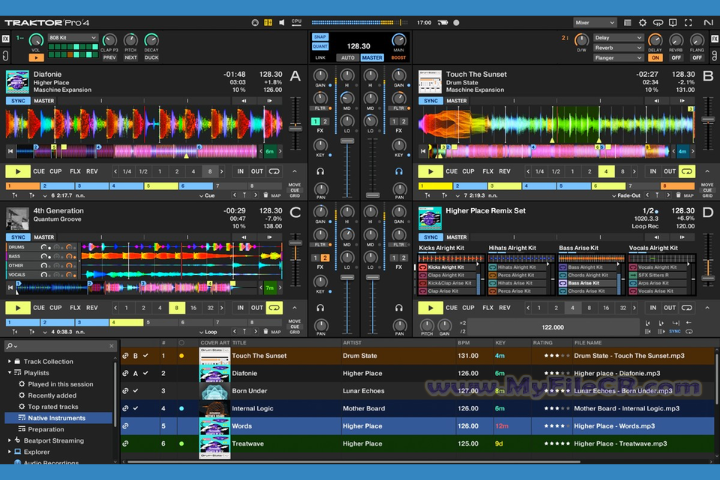Click the NI logo in the header

[x=708, y=23]
